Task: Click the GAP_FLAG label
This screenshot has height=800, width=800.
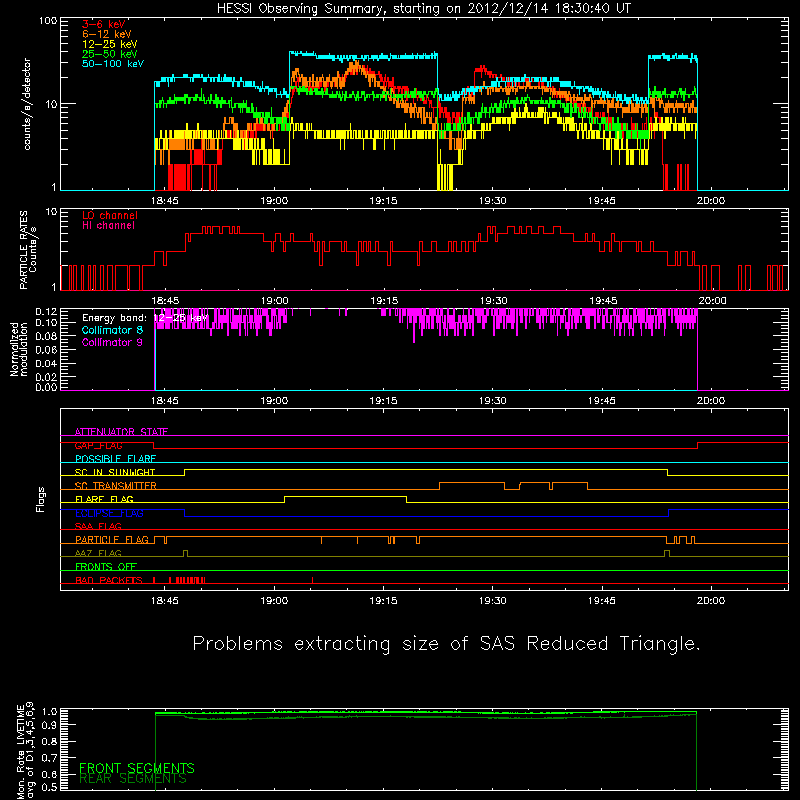Action: [x=98, y=445]
